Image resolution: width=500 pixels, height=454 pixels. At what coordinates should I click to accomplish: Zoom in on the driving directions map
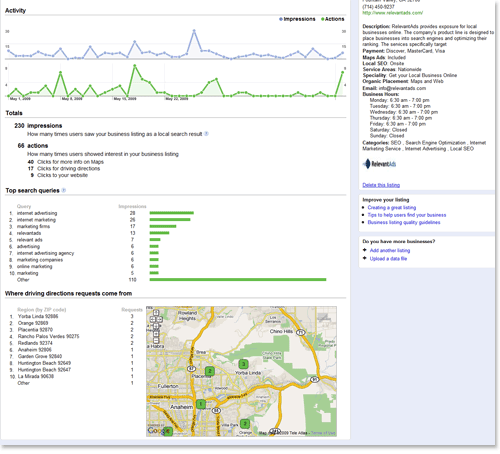click(x=156, y=334)
